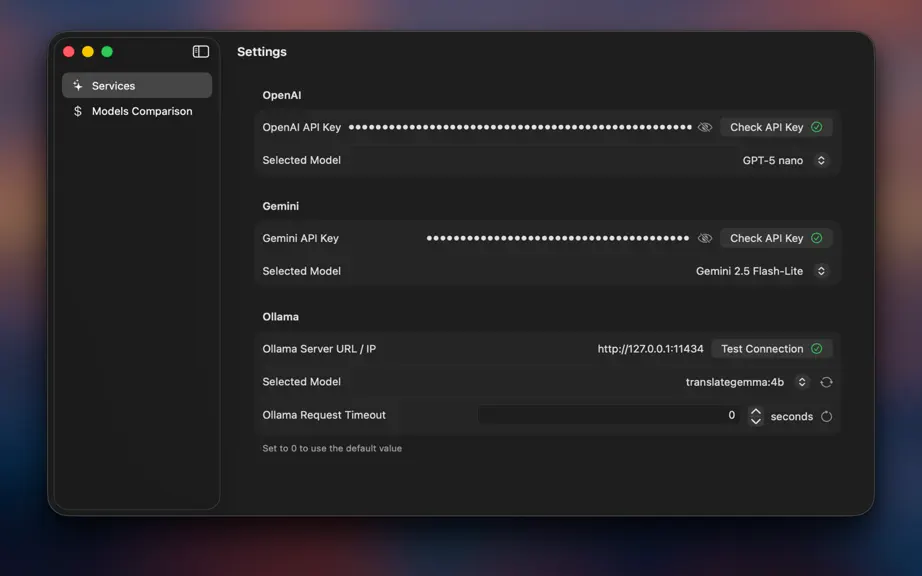This screenshot has height=576, width=922.
Task: Click the Ollama server URL field
Action: click(650, 349)
